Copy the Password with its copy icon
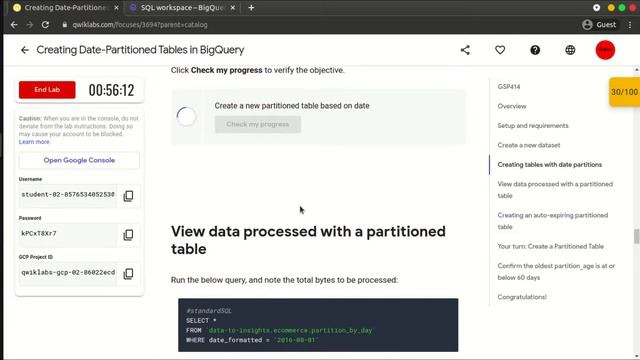Viewport: 640px width, 360px height. 128,235
